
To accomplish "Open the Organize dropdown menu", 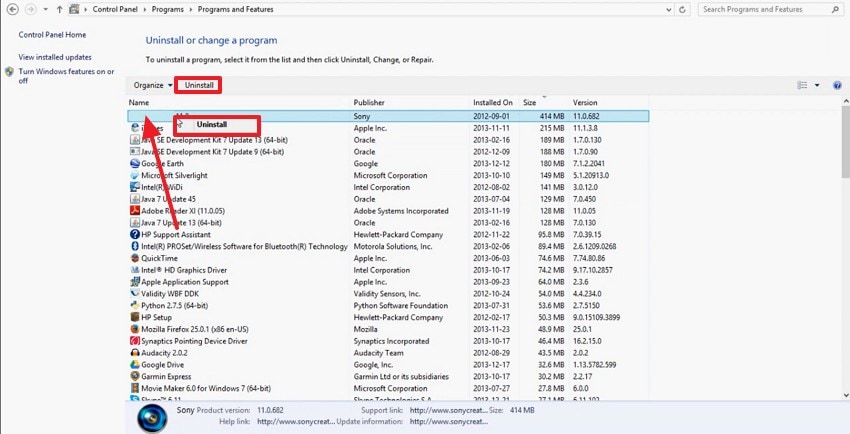I will 153,85.
